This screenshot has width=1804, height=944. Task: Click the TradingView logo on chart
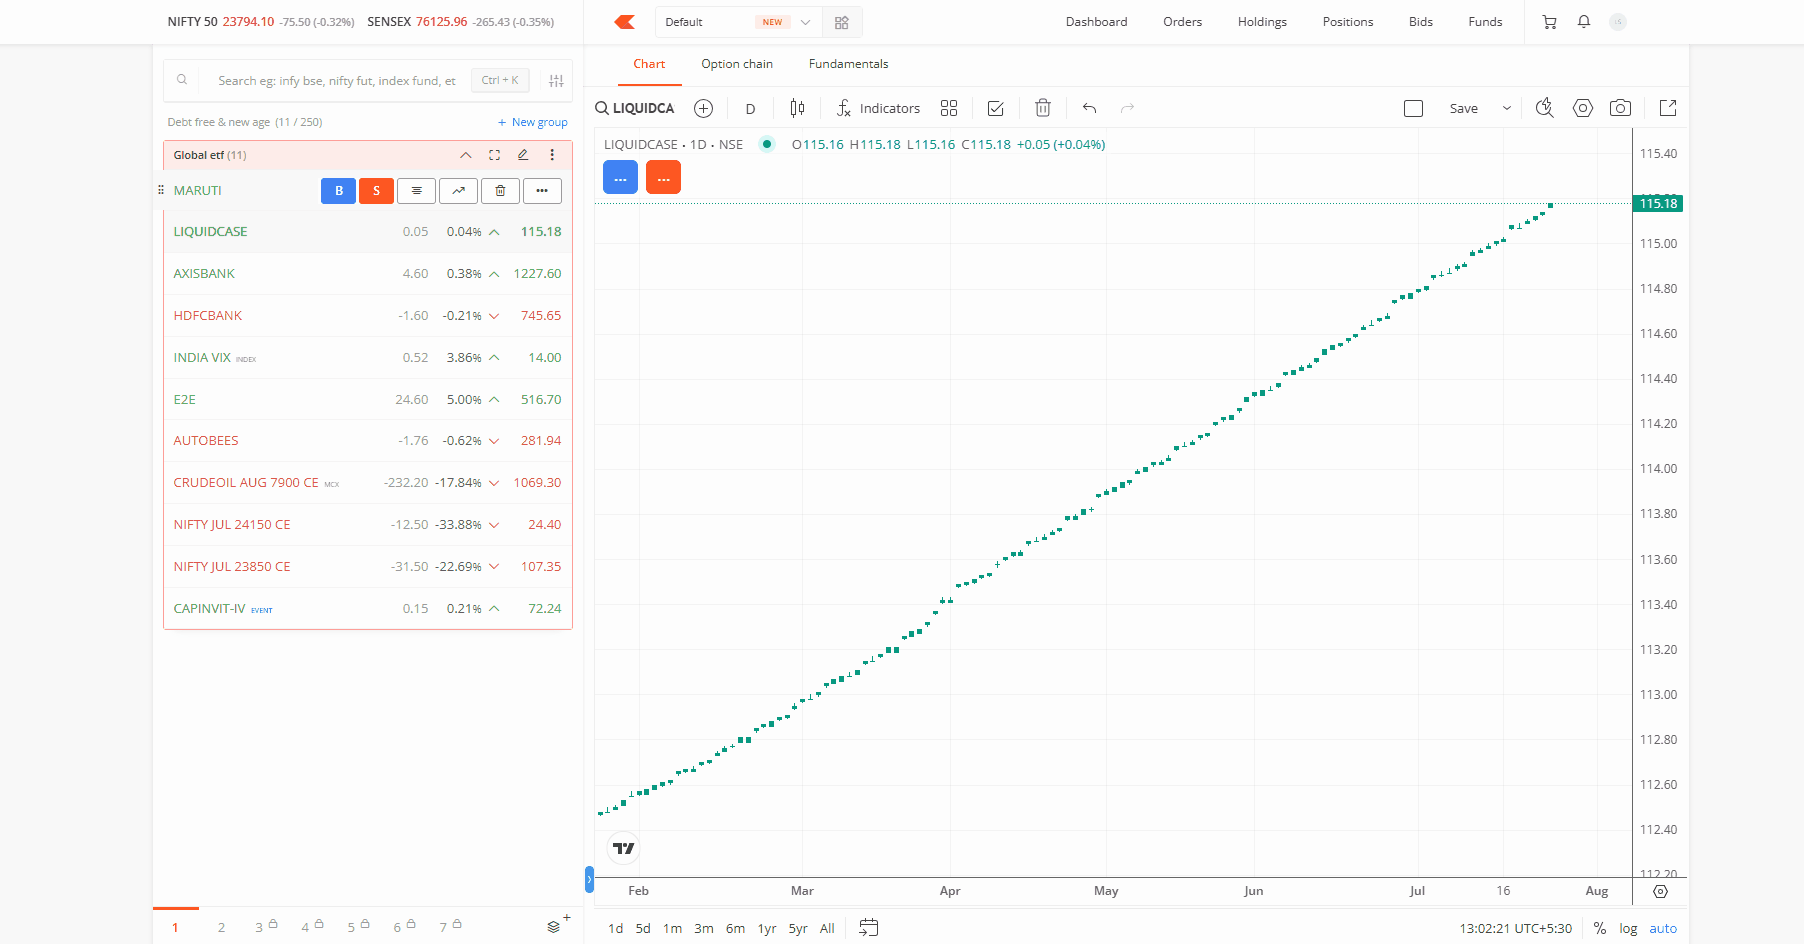624,848
